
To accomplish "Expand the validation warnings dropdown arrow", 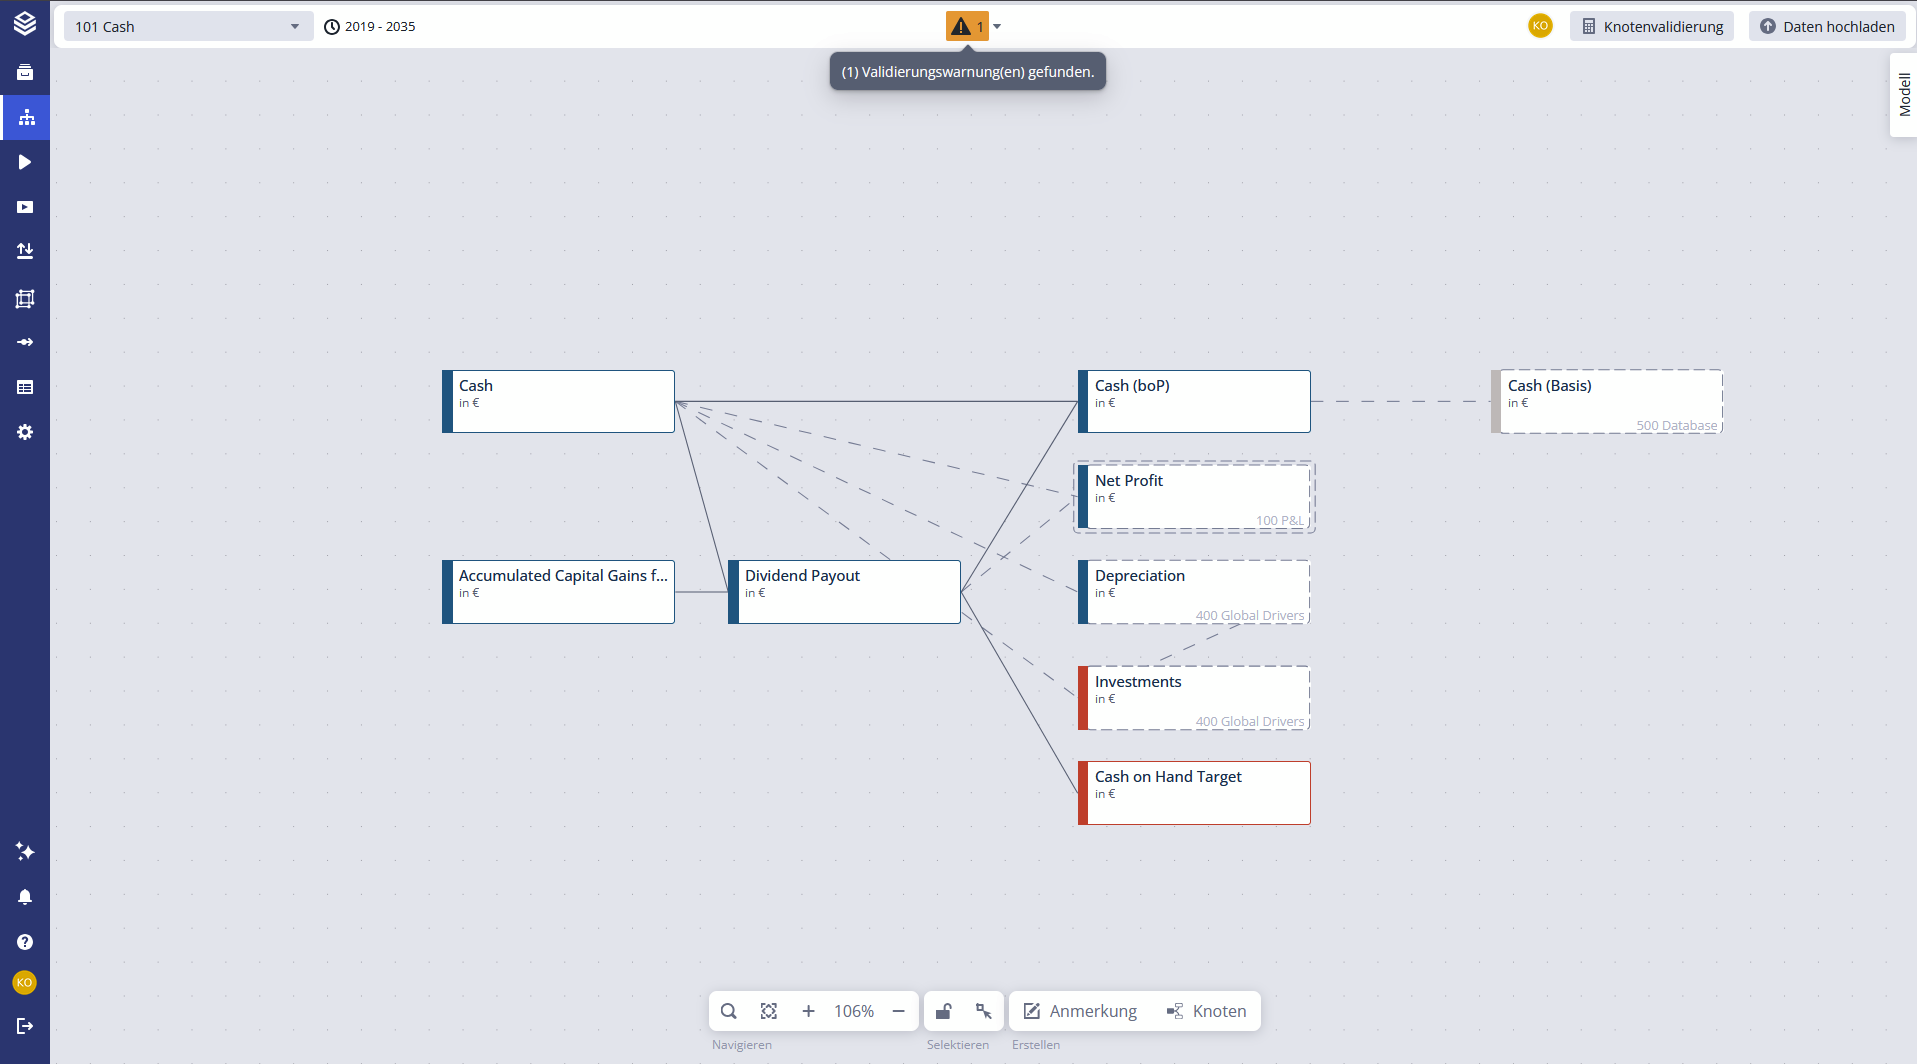I will click(x=997, y=27).
